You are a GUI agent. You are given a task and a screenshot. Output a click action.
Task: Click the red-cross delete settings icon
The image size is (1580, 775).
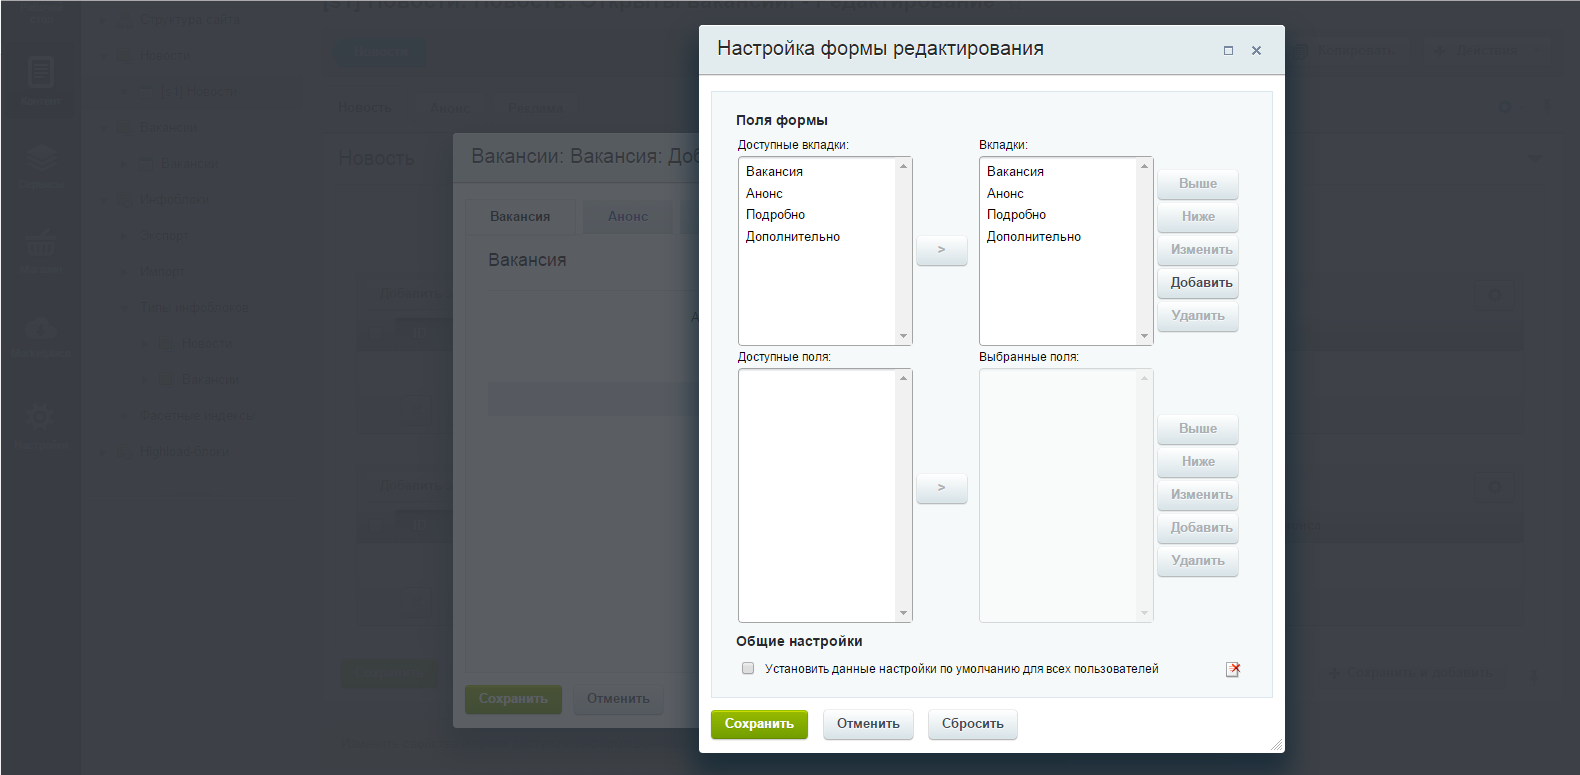[1233, 669]
